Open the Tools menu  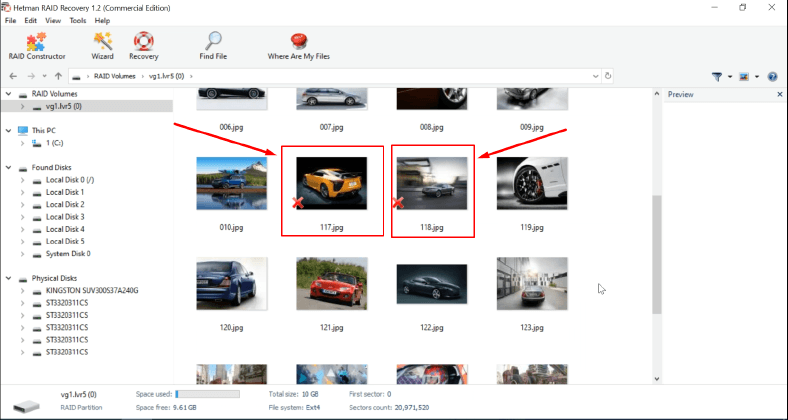[x=77, y=21]
